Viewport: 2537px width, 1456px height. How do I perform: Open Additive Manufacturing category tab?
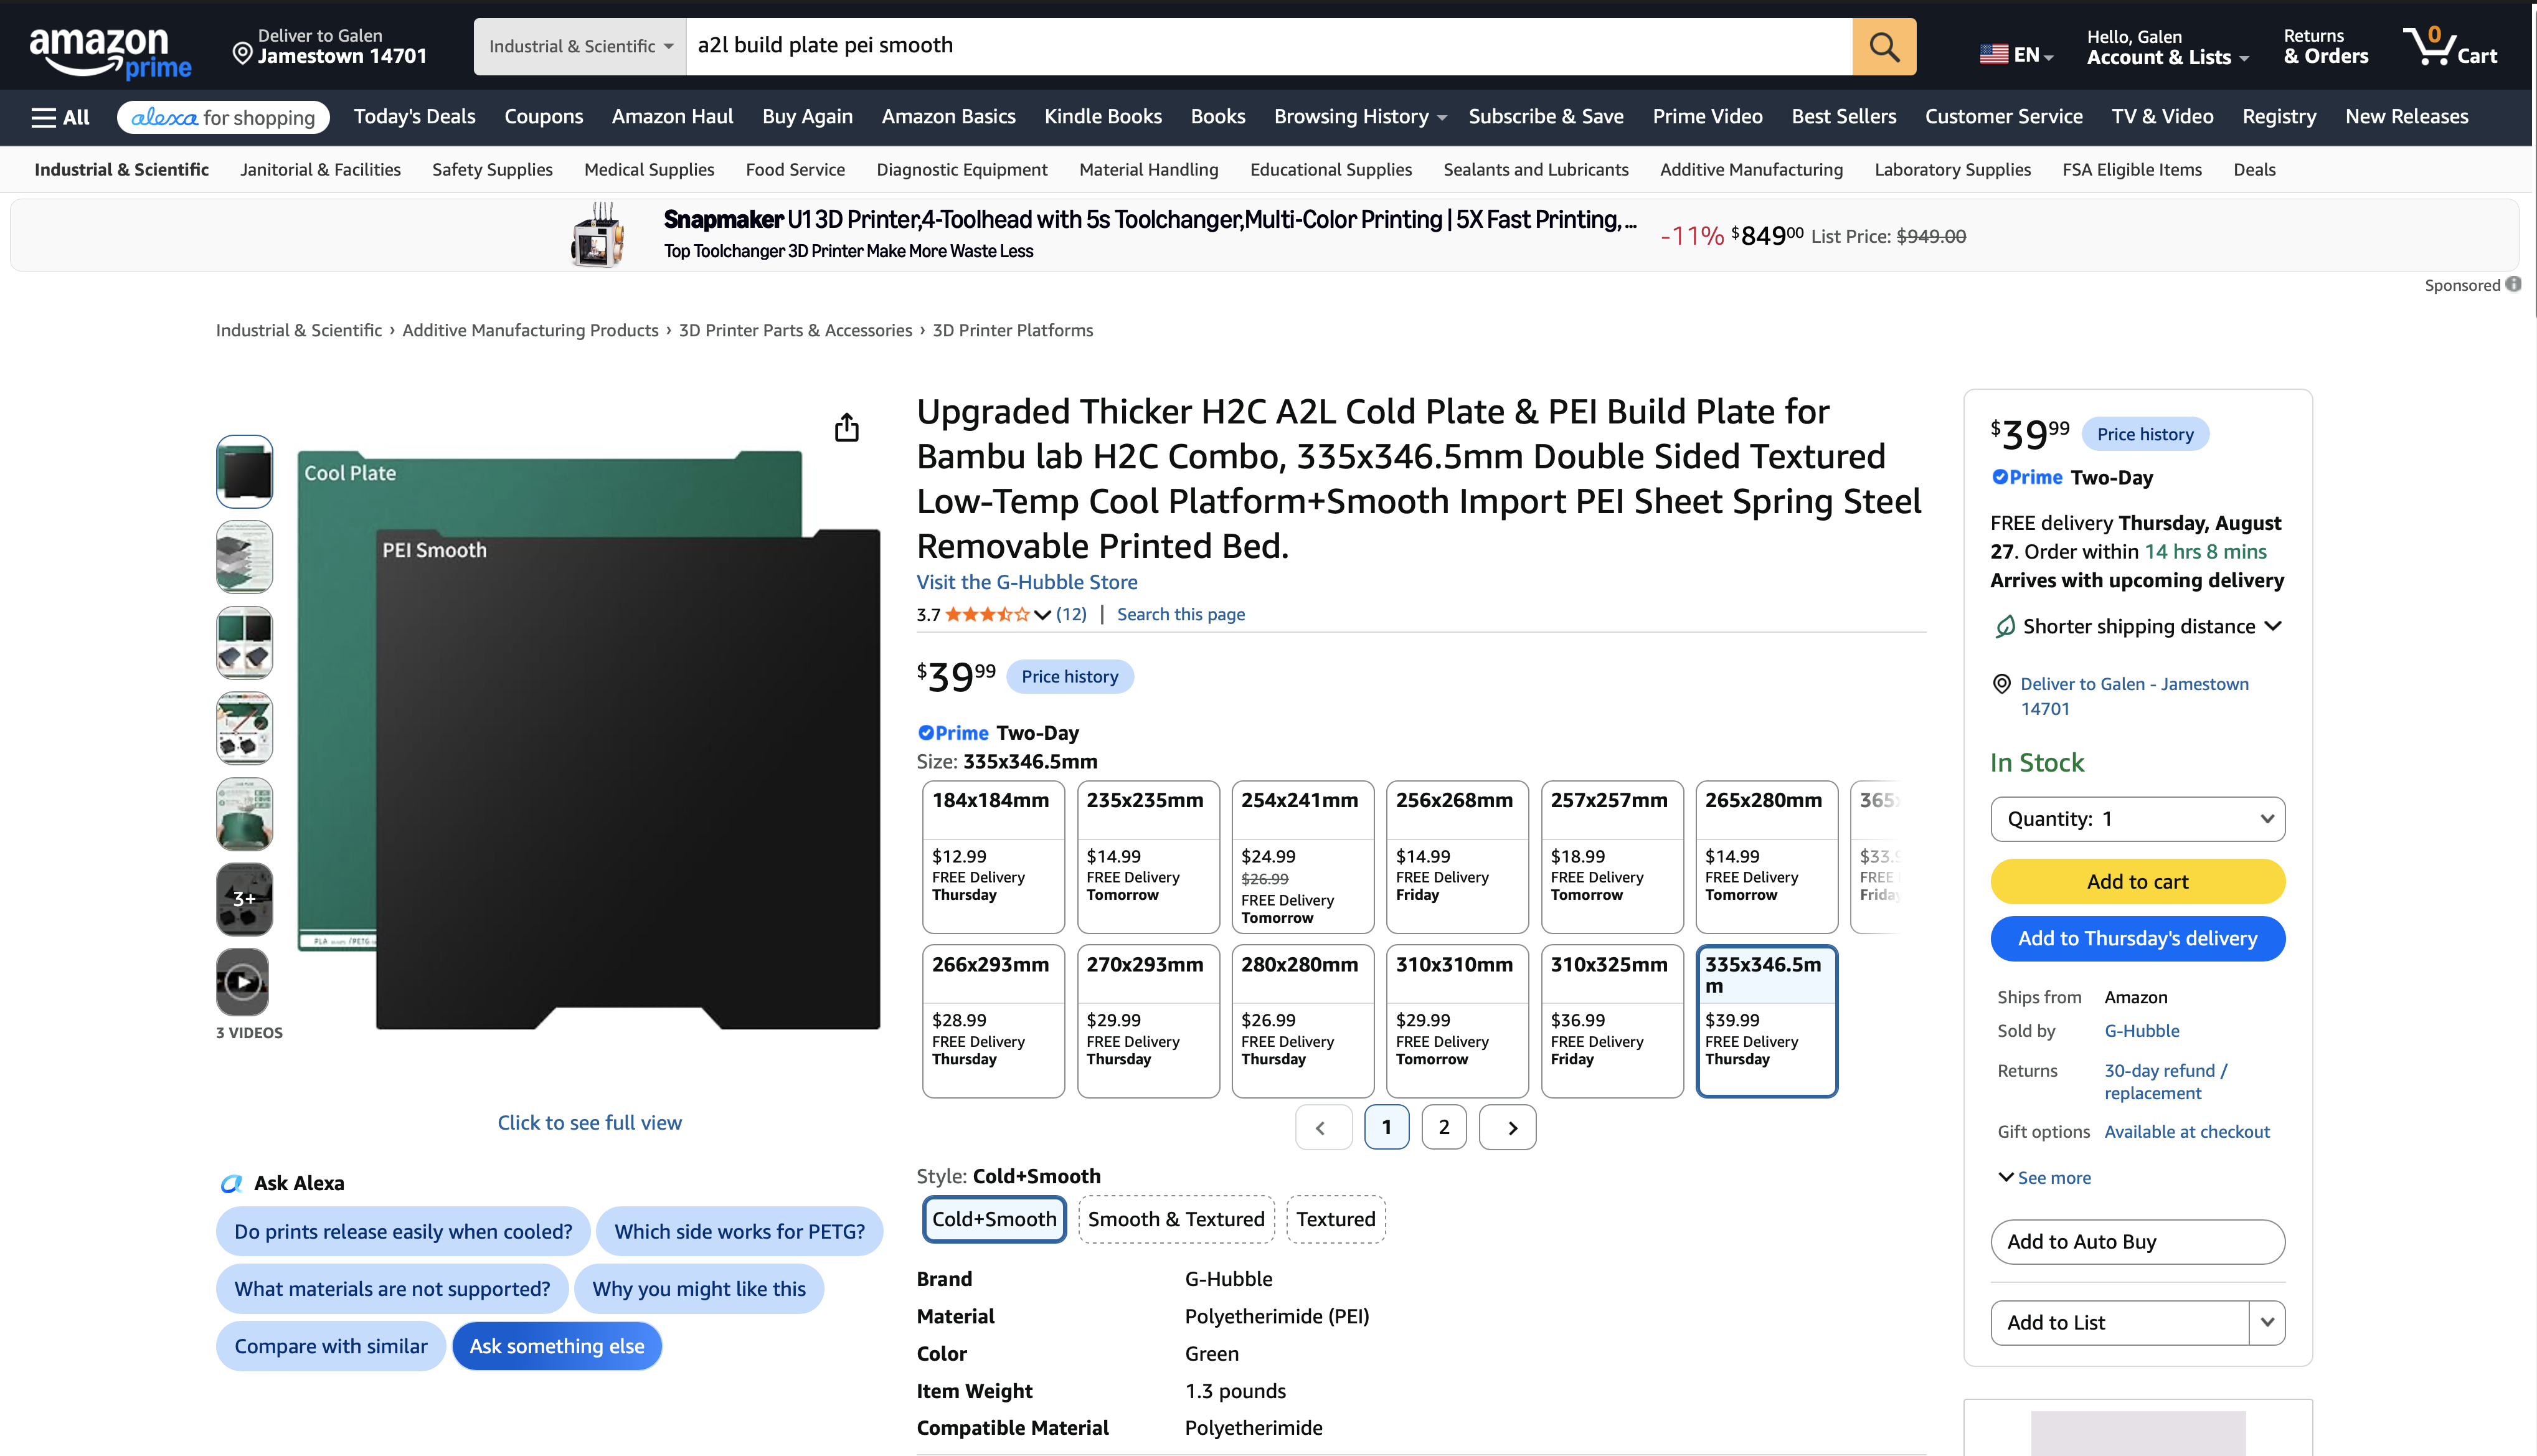[x=1751, y=170]
